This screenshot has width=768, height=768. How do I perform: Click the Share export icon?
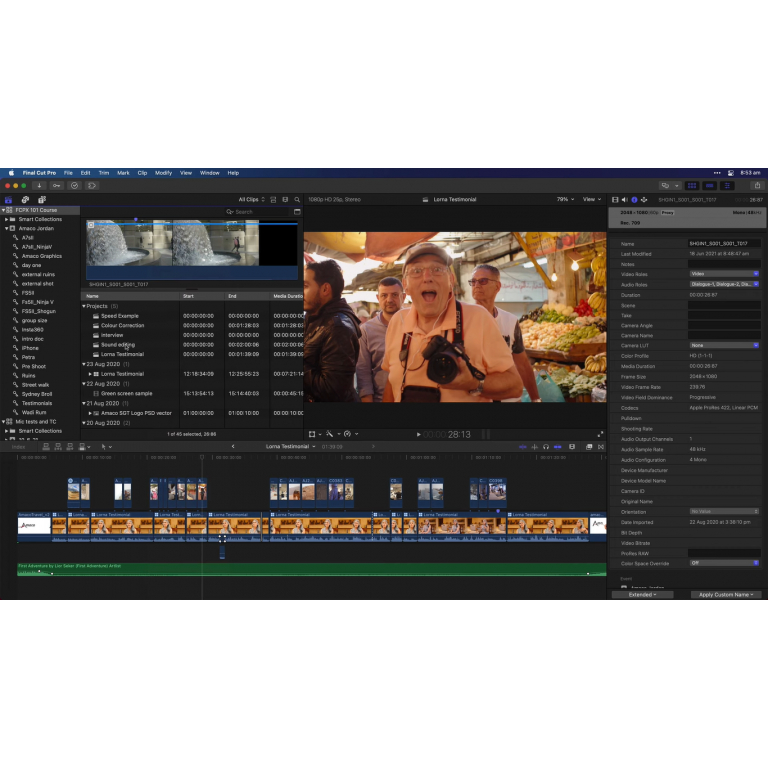(757, 186)
